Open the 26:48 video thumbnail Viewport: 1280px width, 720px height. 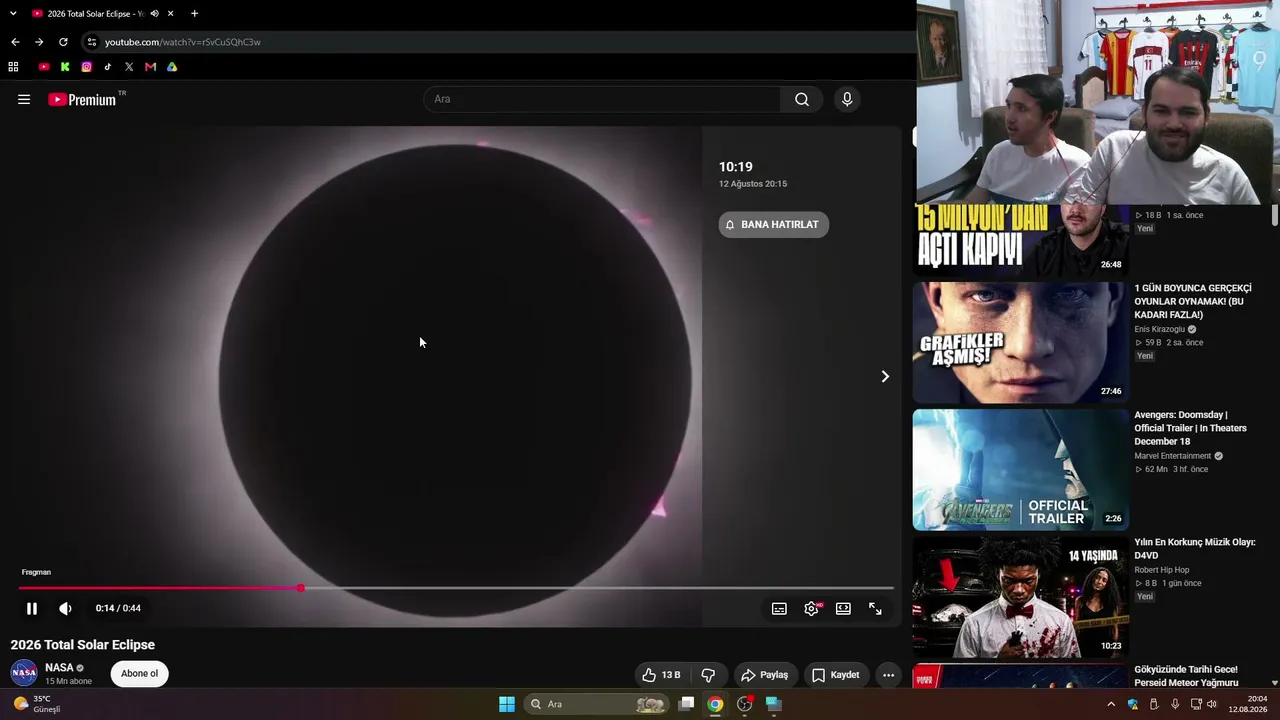coord(1020,240)
